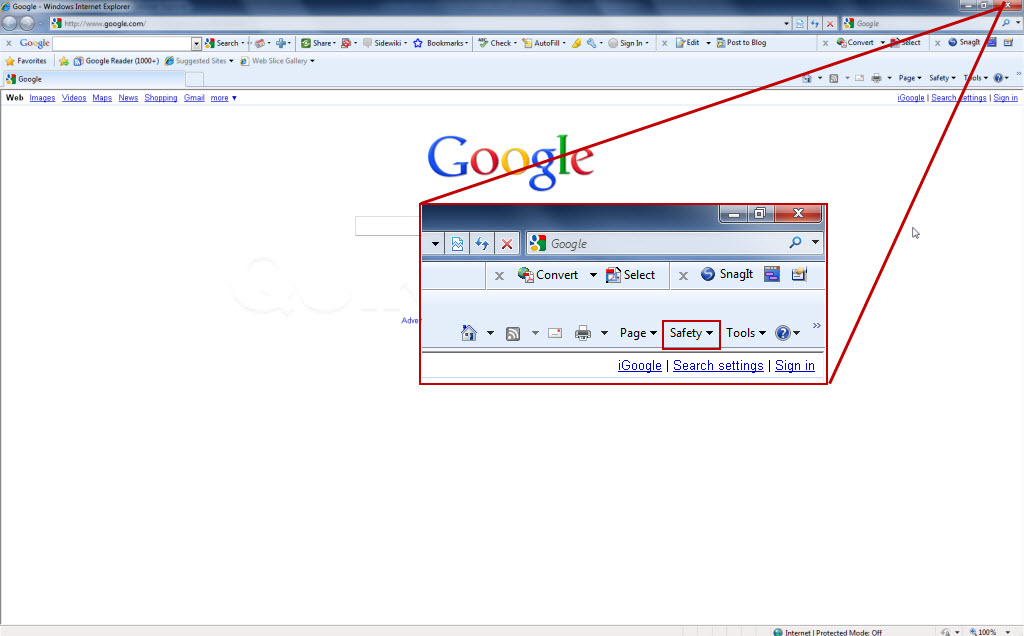Click Sign In on the Google toolbar
Image resolution: width=1024 pixels, height=636 pixels.
tap(625, 43)
